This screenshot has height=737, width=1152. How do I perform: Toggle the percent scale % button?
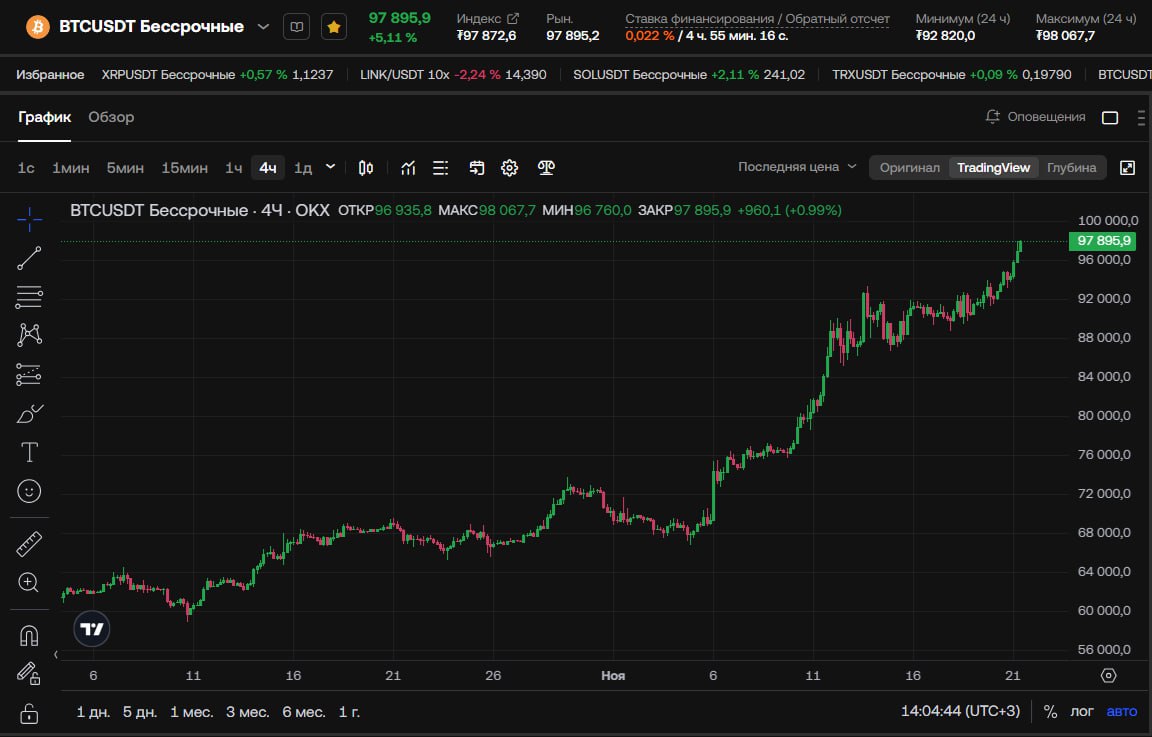pyautogui.click(x=1051, y=711)
